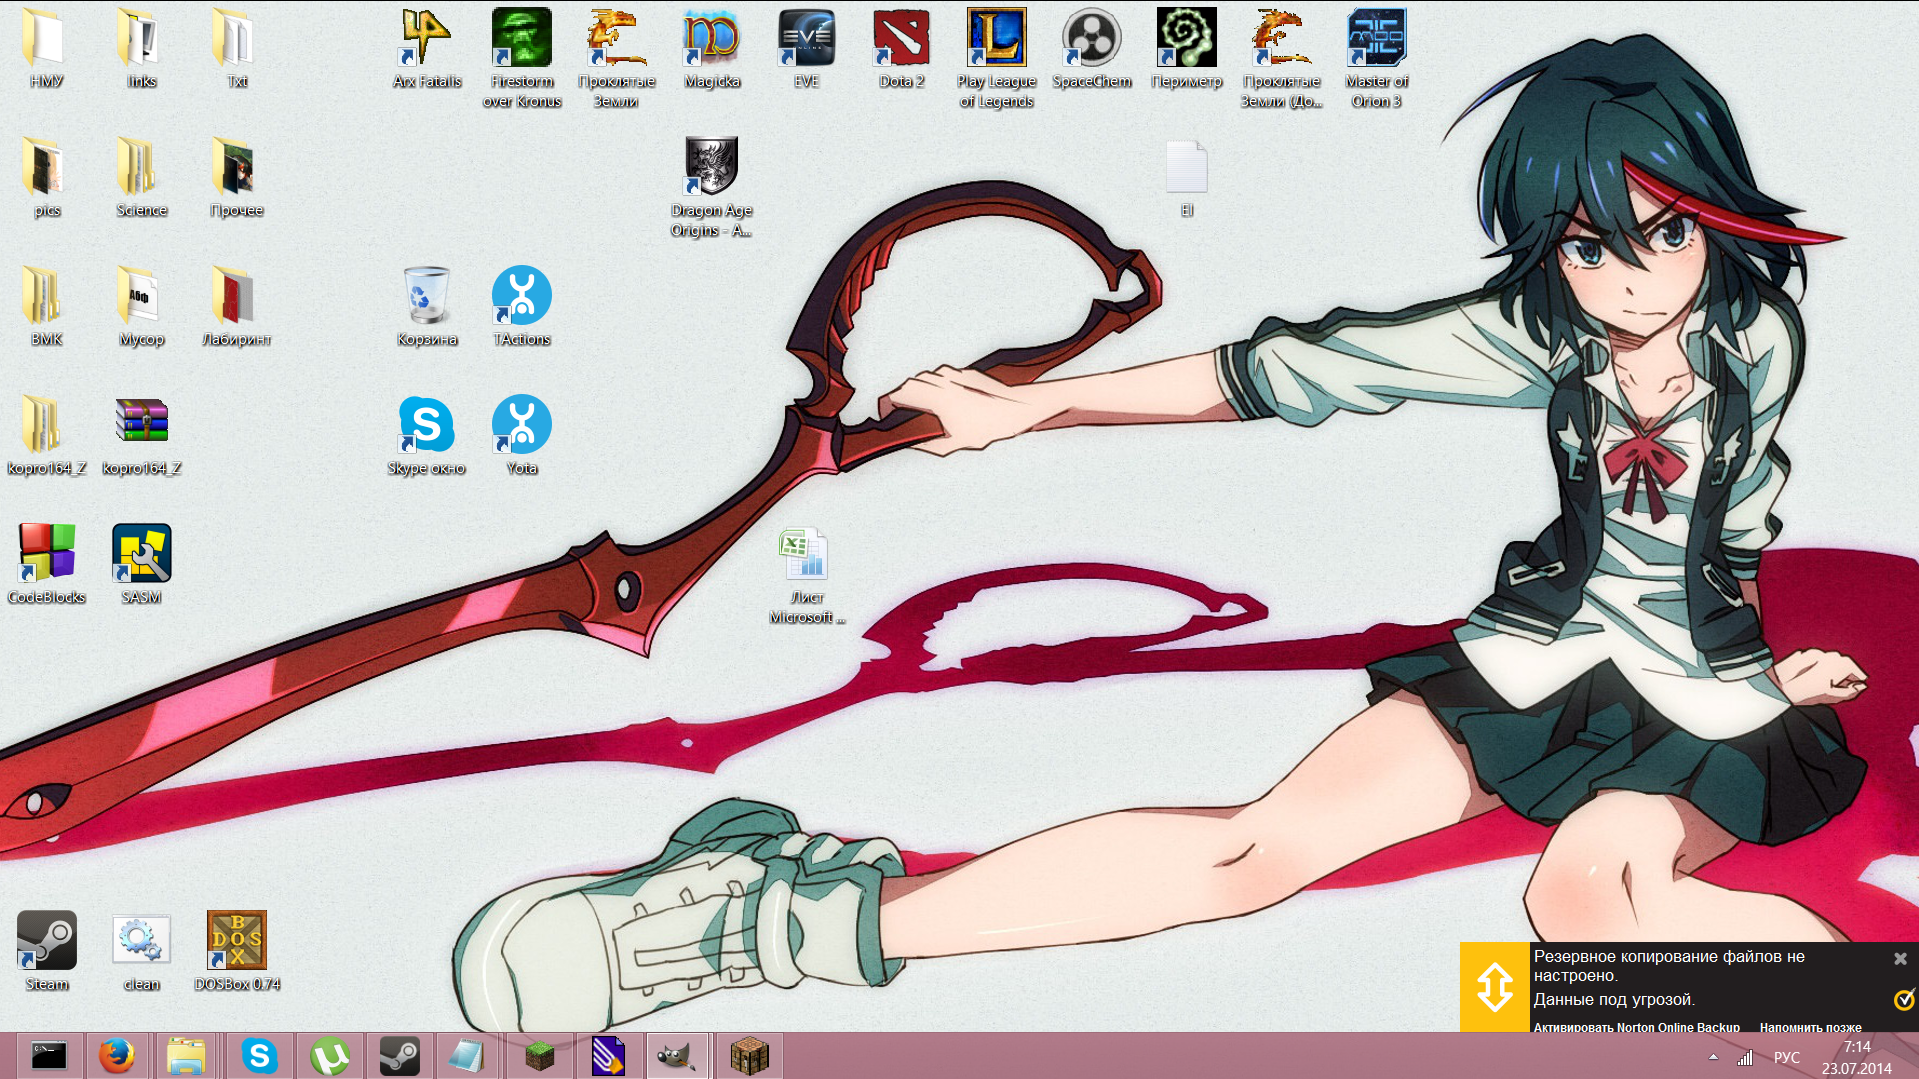Open Steam from the taskbar
The image size is (1919, 1079).
(x=399, y=1056)
